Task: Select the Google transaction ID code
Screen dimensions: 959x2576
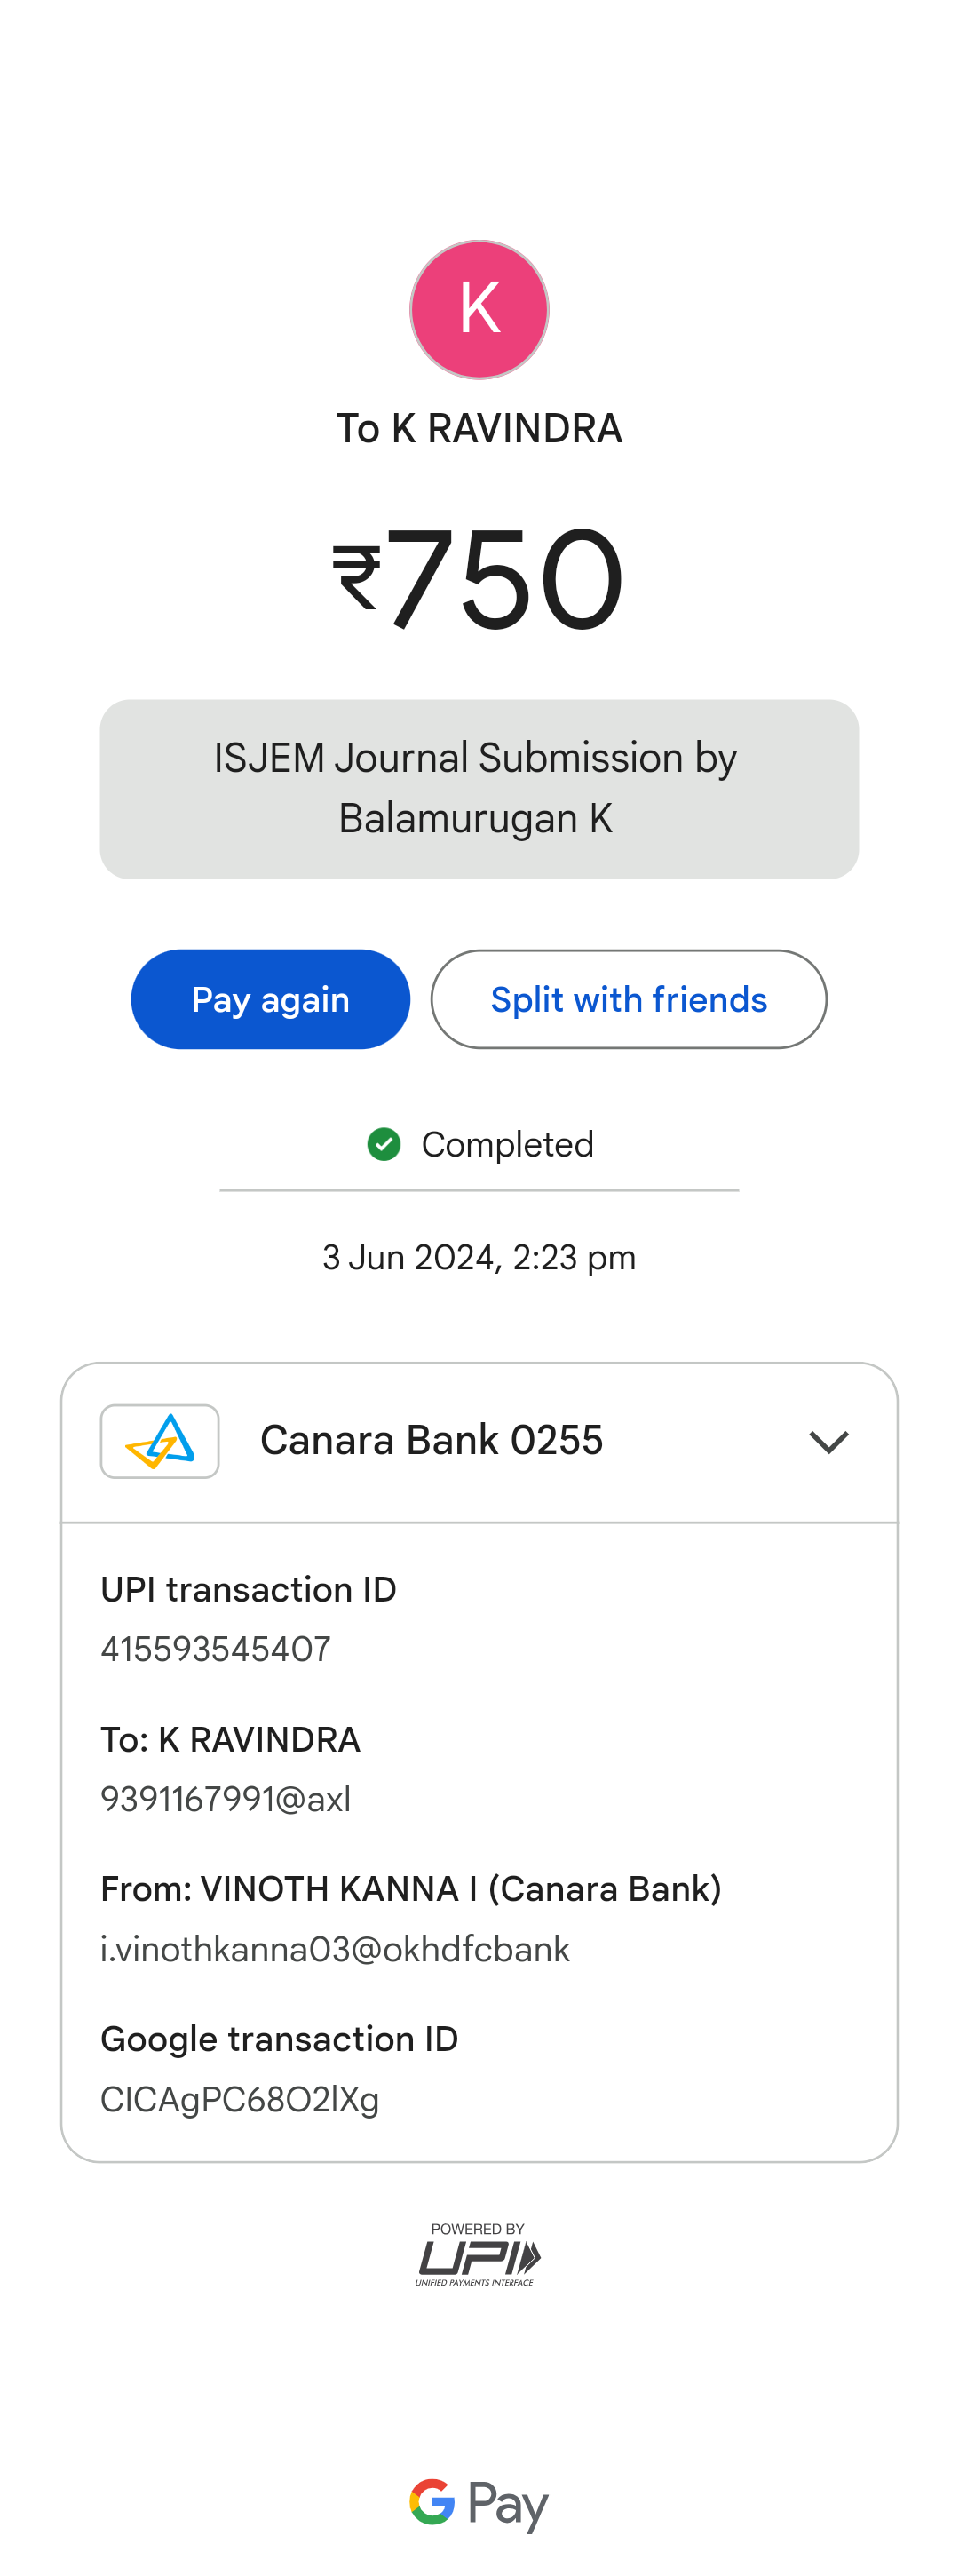Action: coord(240,2099)
